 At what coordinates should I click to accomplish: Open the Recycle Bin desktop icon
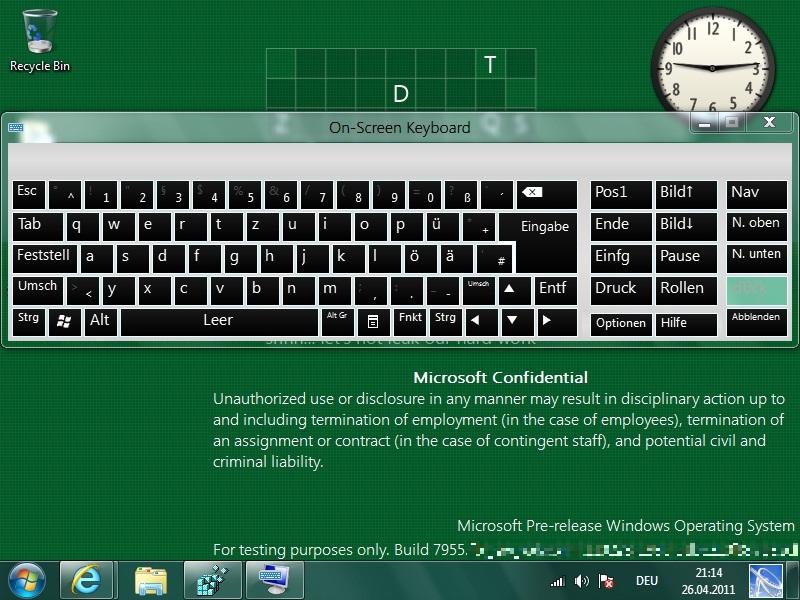[40, 41]
